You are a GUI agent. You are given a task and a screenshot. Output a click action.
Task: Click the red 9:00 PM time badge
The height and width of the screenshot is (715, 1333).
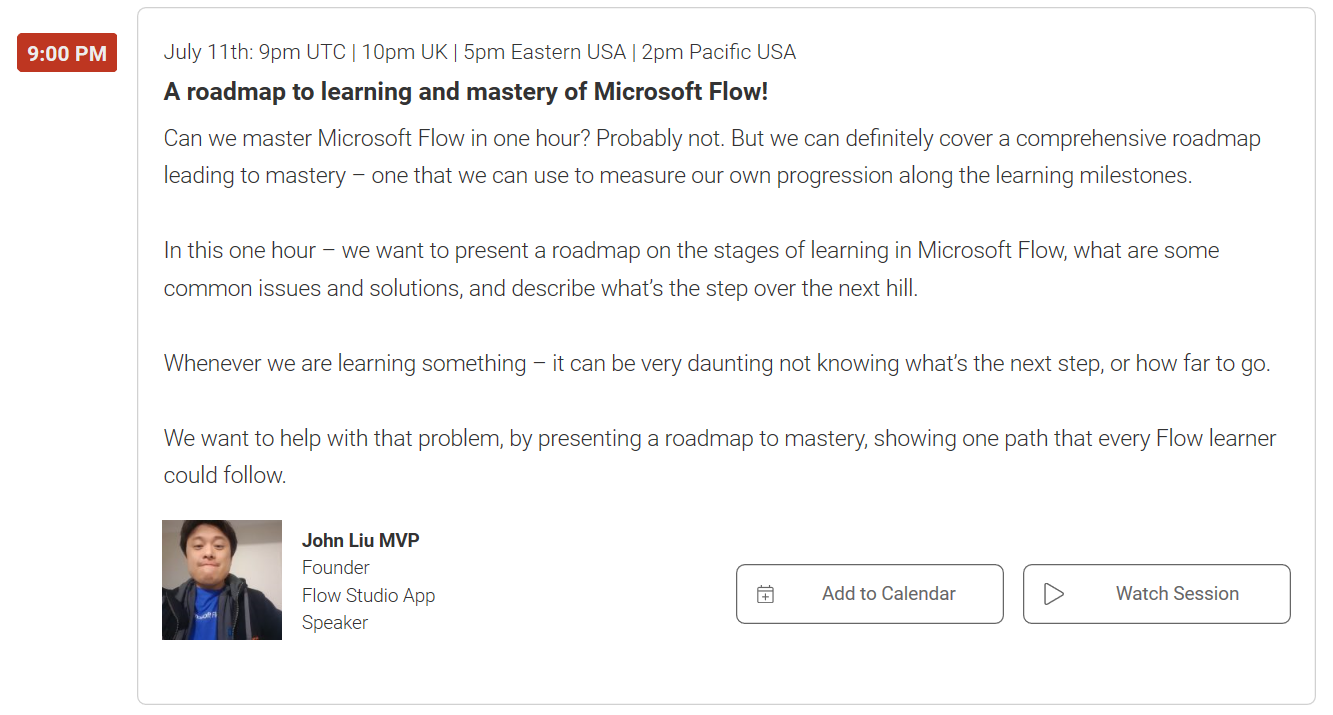pyautogui.click(x=67, y=53)
